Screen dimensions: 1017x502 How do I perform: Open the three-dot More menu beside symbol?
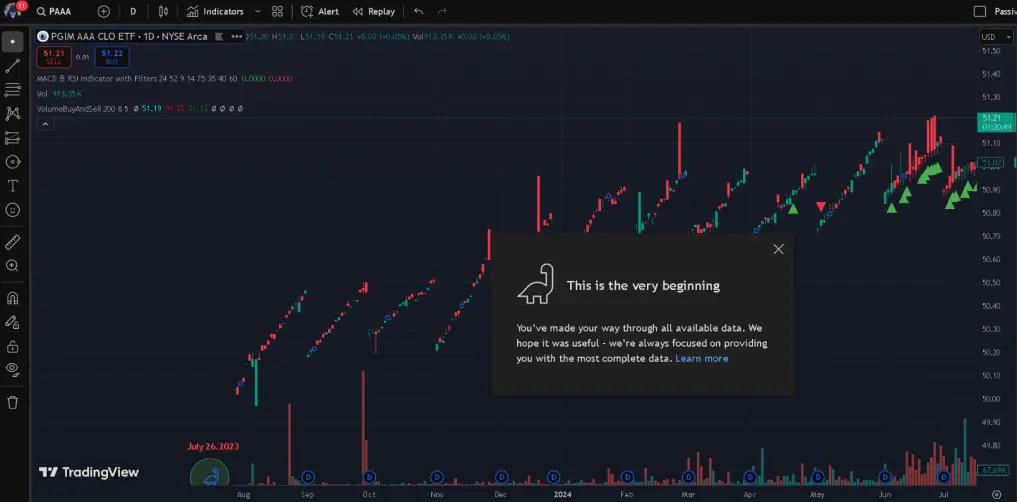(x=236, y=36)
